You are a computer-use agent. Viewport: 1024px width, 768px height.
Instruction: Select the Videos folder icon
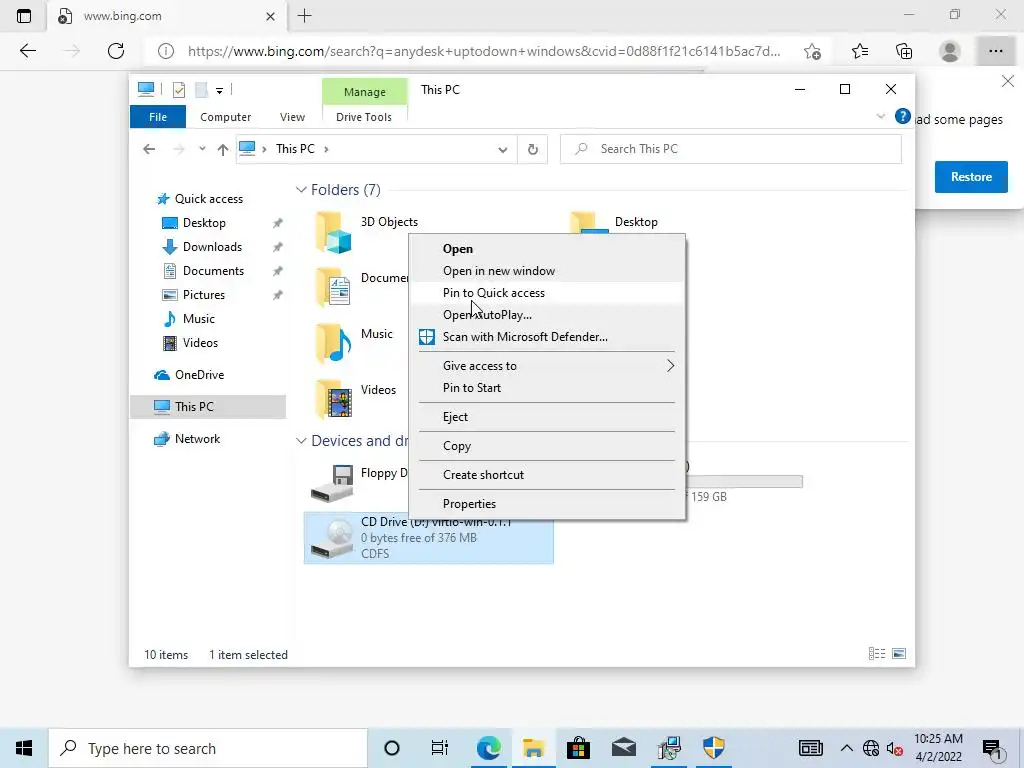(x=334, y=399)
